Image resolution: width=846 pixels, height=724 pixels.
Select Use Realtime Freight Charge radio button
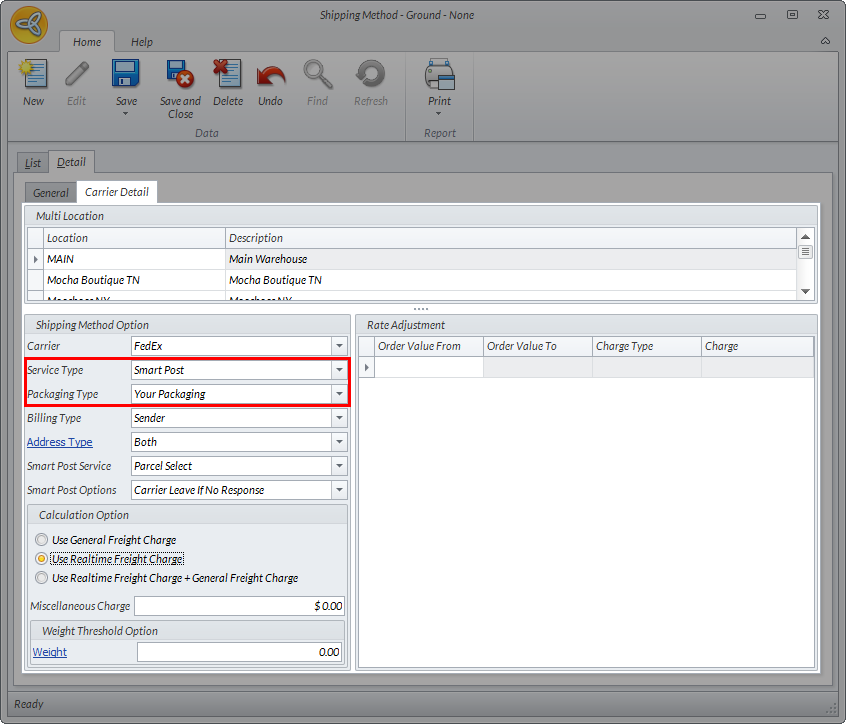(41, 559)
